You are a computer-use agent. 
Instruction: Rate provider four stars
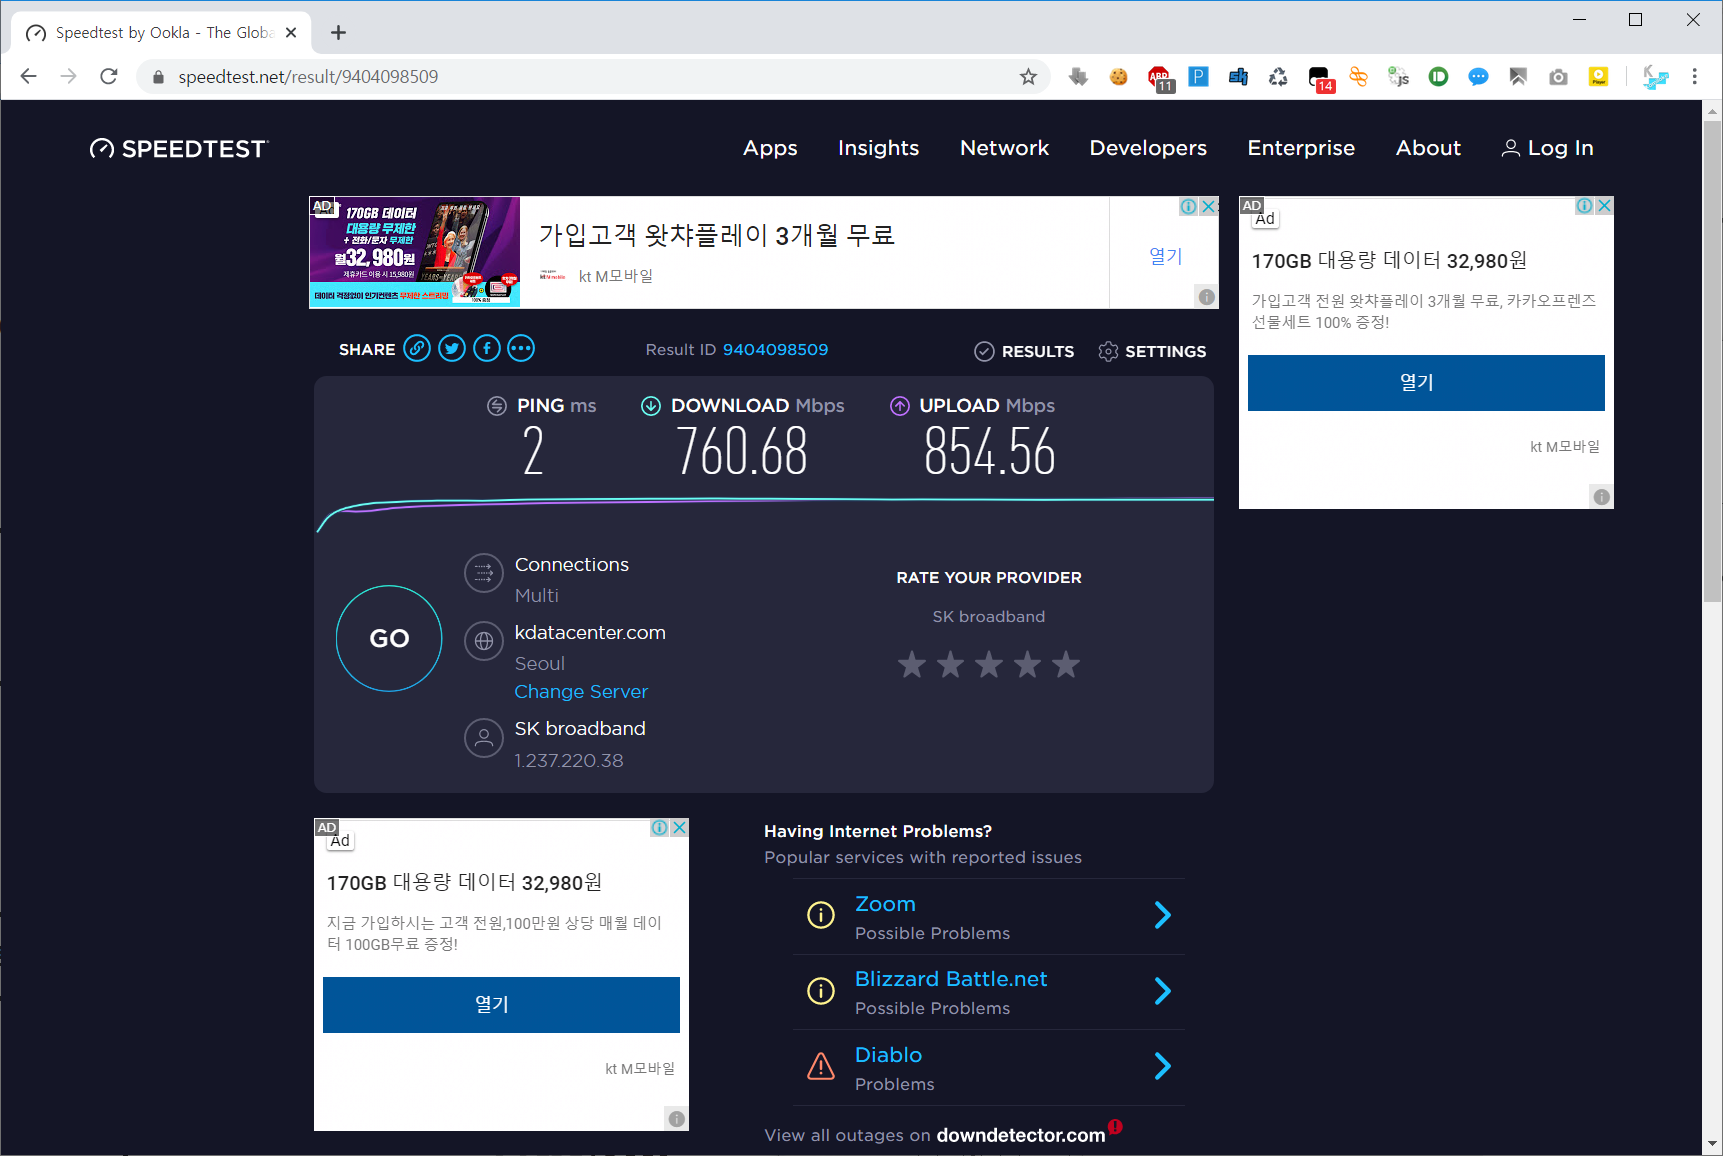click(1028, 664)
